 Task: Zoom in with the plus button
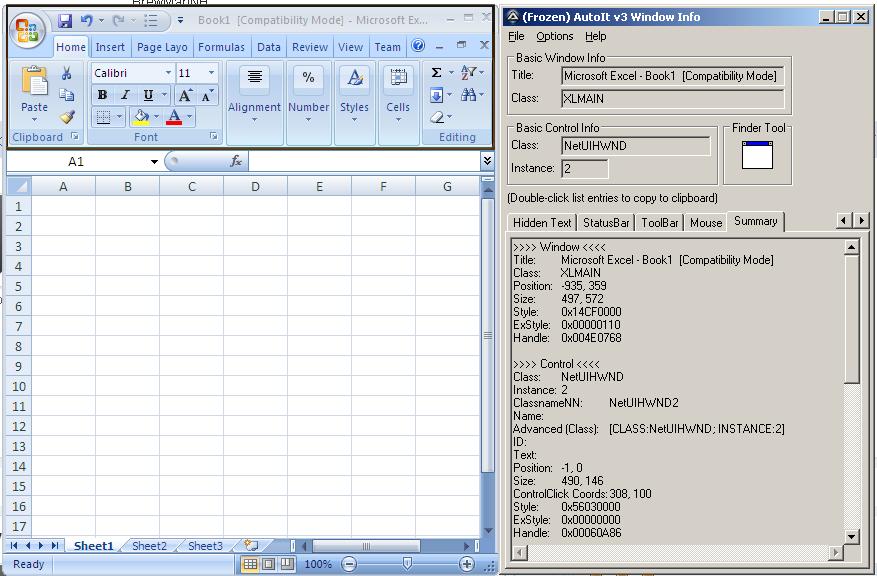coord(466,564)
